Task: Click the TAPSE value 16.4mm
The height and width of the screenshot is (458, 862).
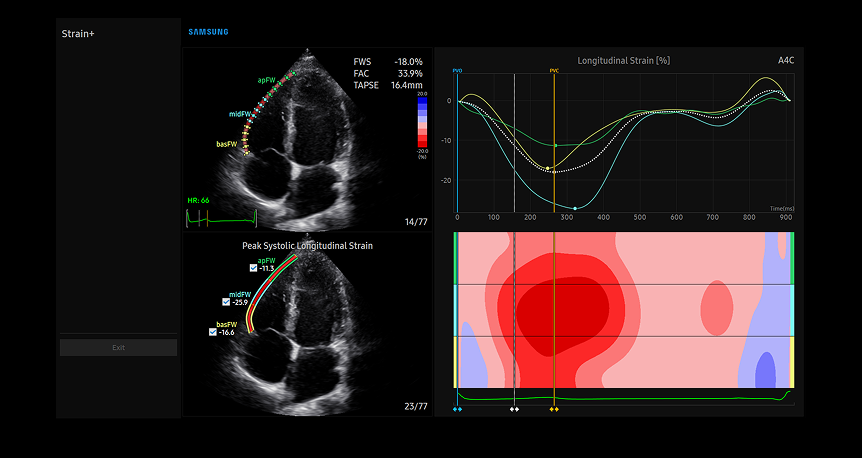Action: (407, 85)
